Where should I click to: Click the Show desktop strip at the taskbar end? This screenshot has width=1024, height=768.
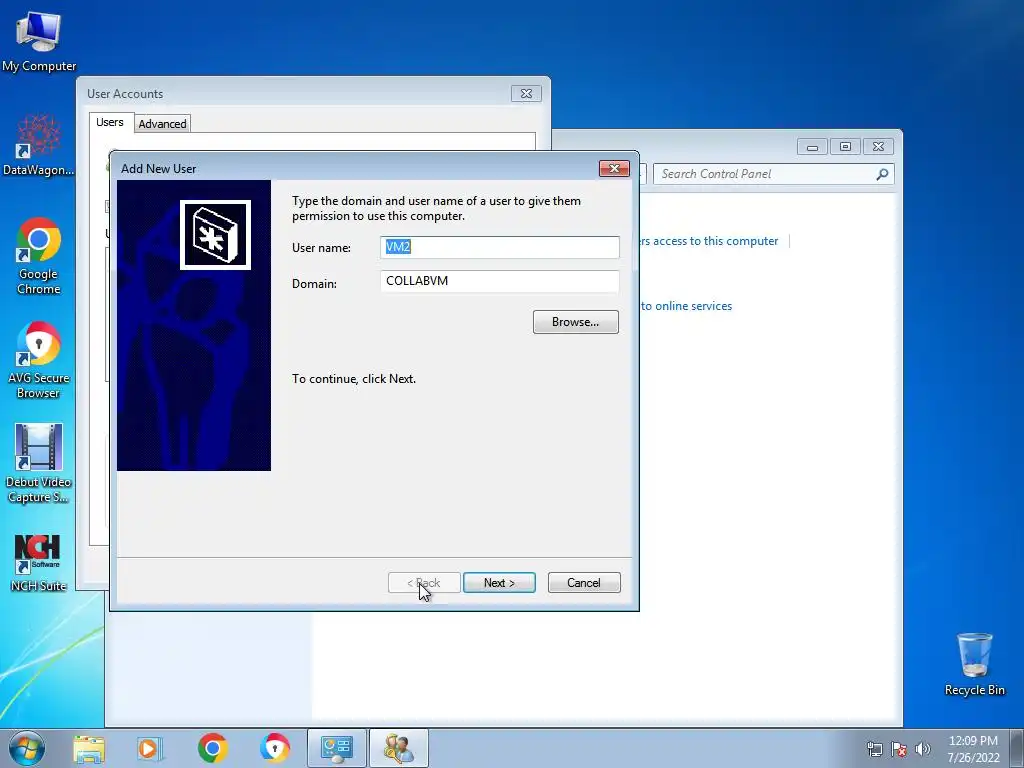pos(1017,748)
